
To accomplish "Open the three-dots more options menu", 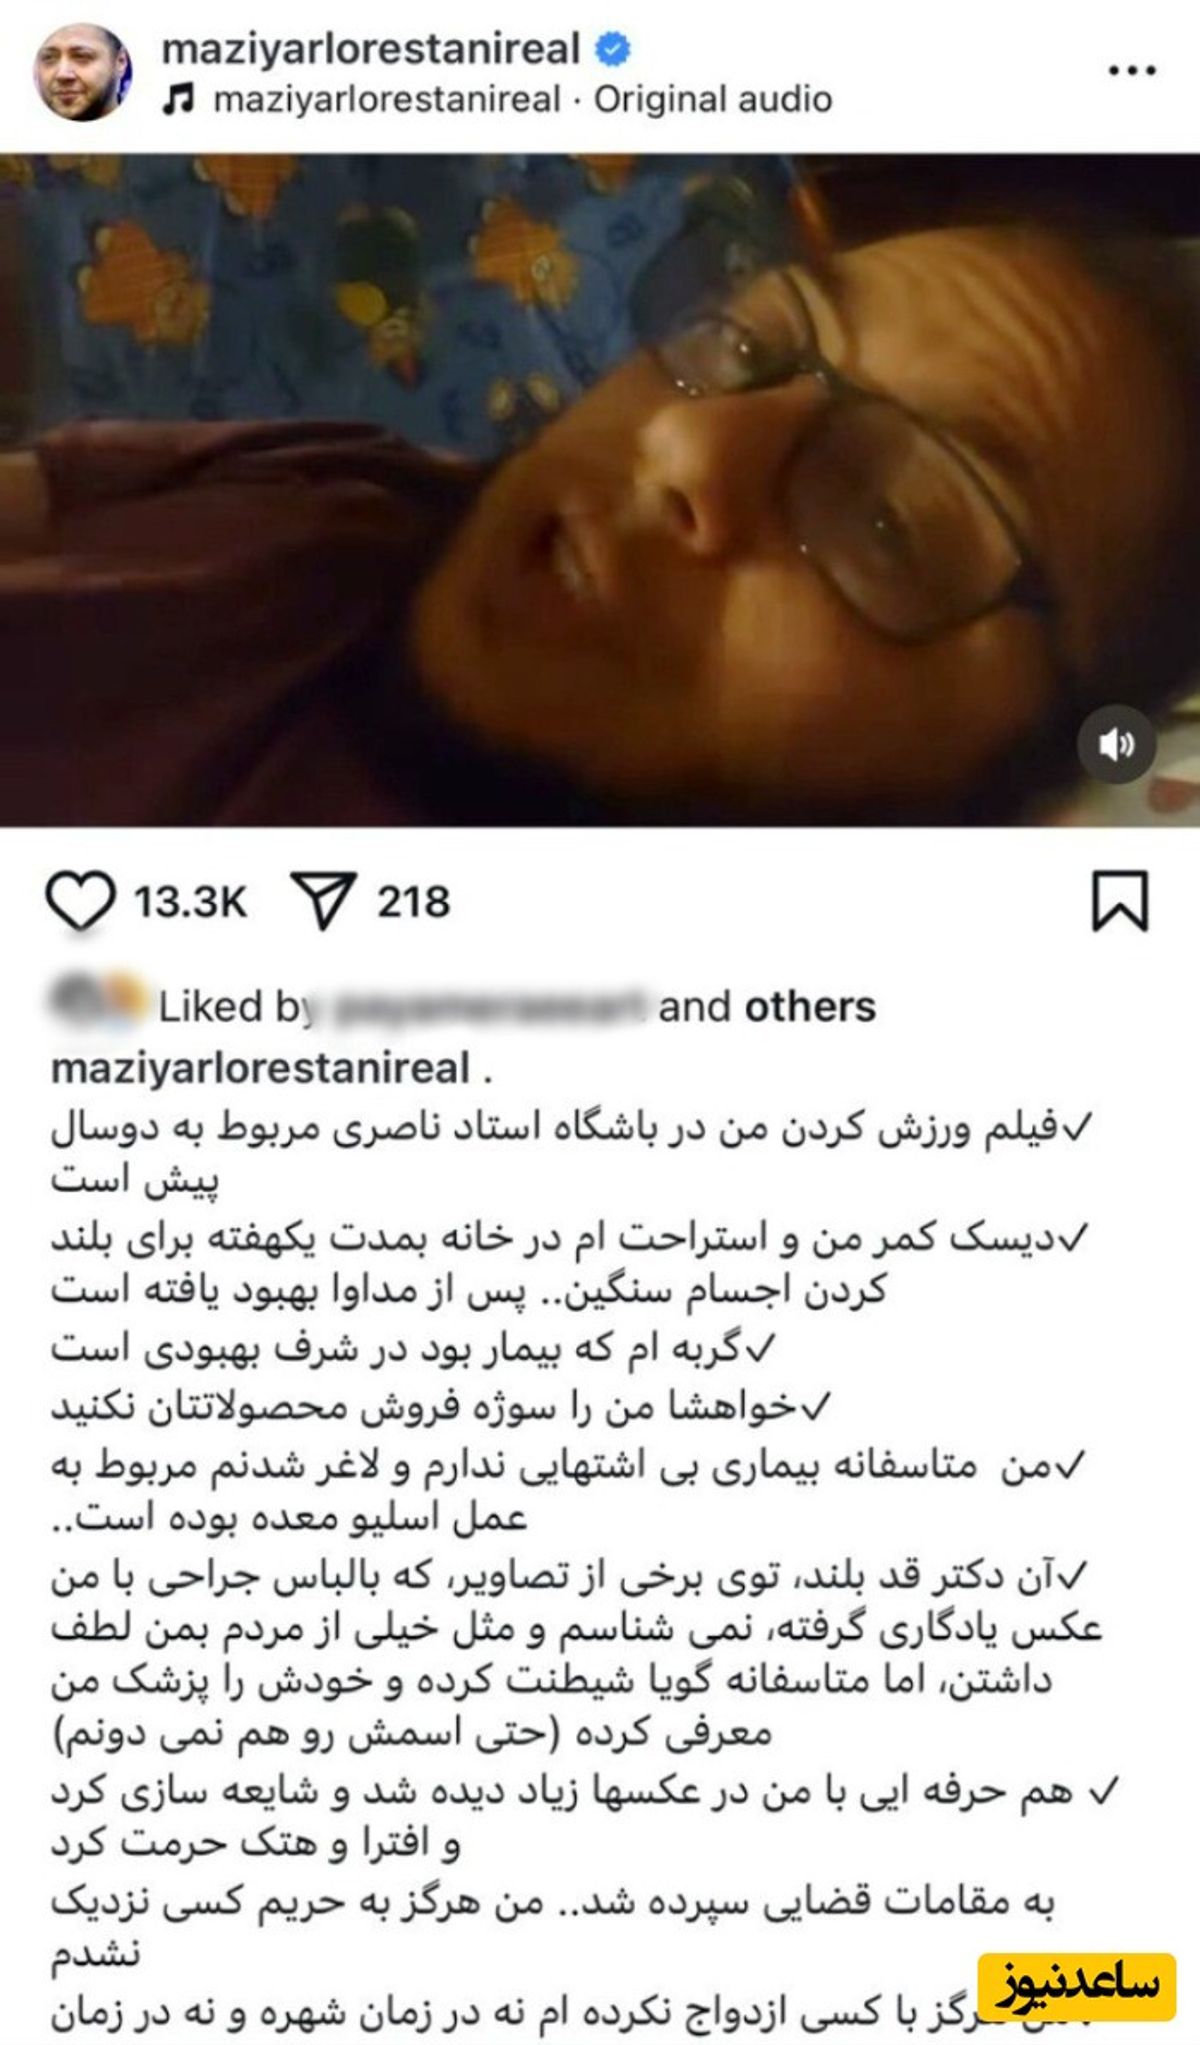I will (x=1133, y=71).
